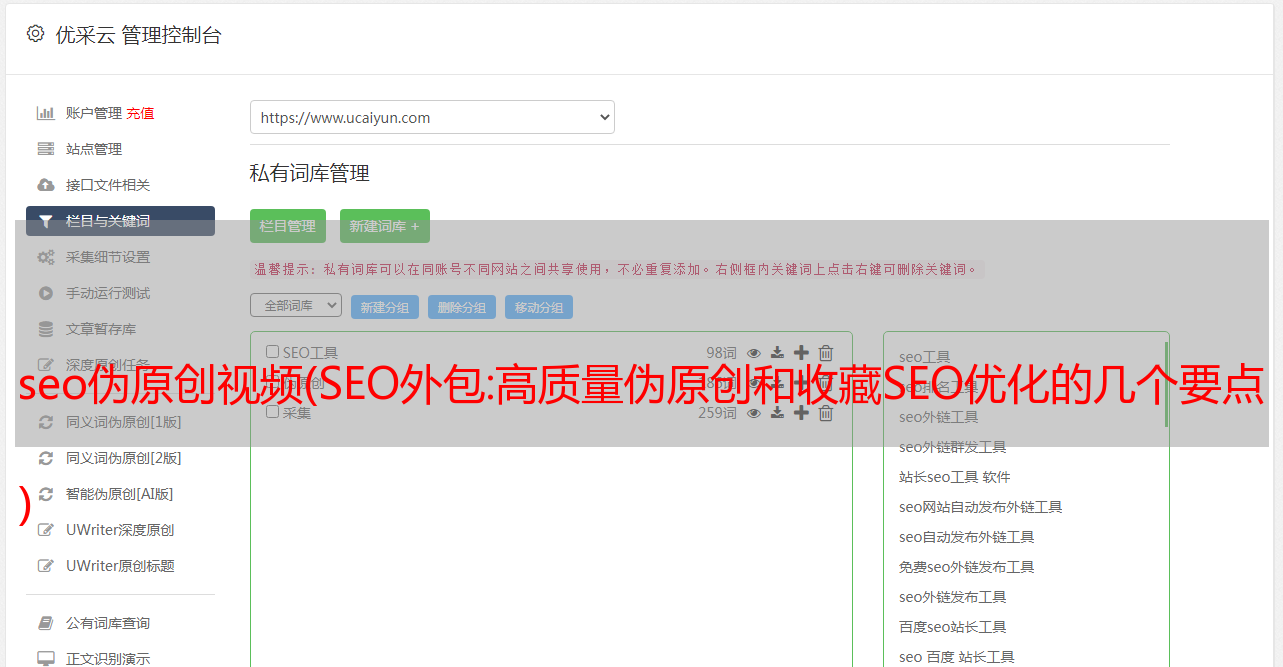1283x667 pixels.
Task: Click the monitor icon for 正文识别演示
Action: coord(46,659)
